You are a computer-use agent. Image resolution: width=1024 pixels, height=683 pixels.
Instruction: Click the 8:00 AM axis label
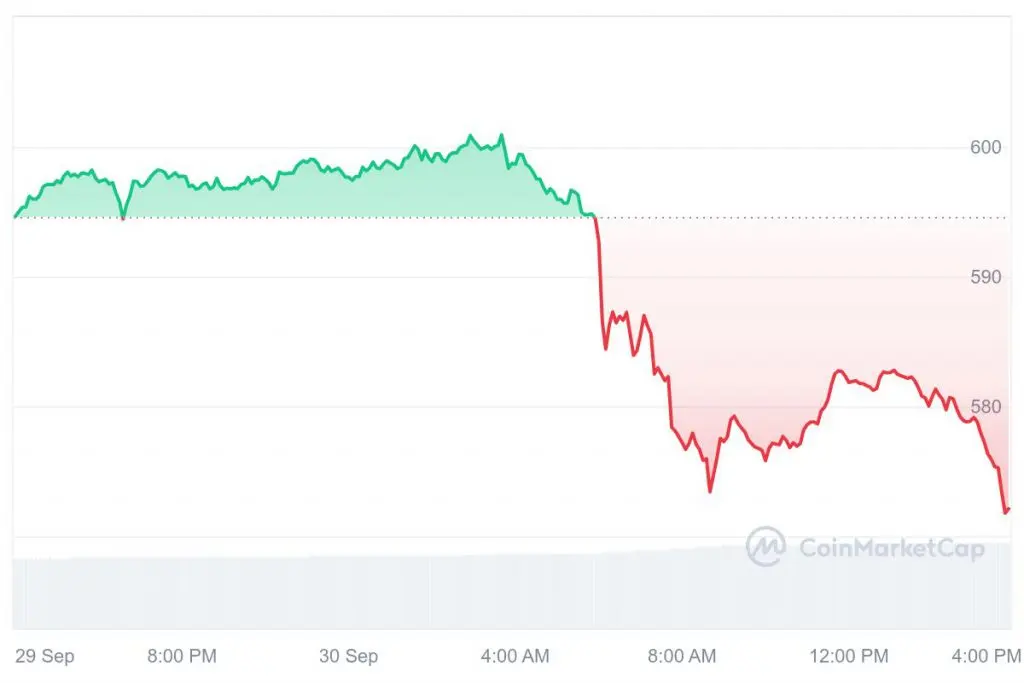[x=682, y=656]
